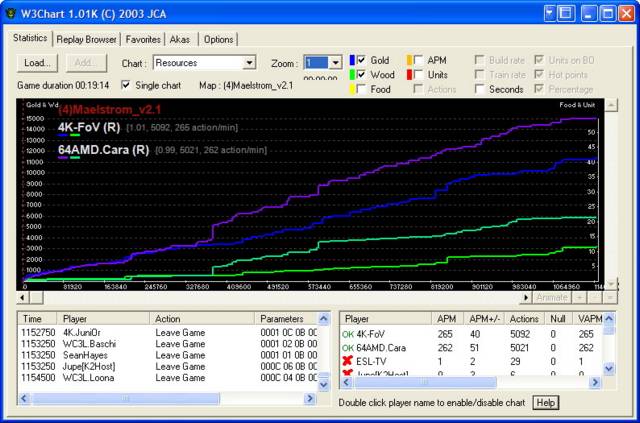The image size is (640, 423).
Task: Enable the APM checkbox
Action: click(x=418, y=60)
